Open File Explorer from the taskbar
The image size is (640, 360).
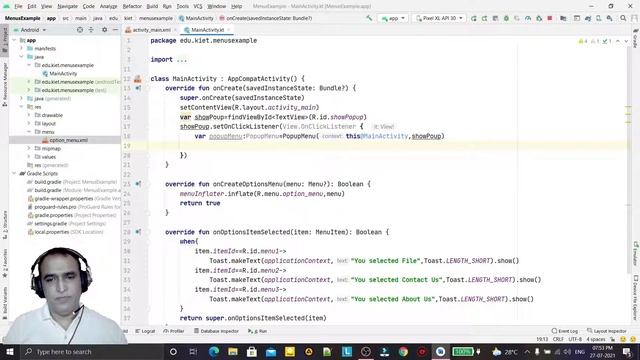pyautogui.click(x=233, y=351)
